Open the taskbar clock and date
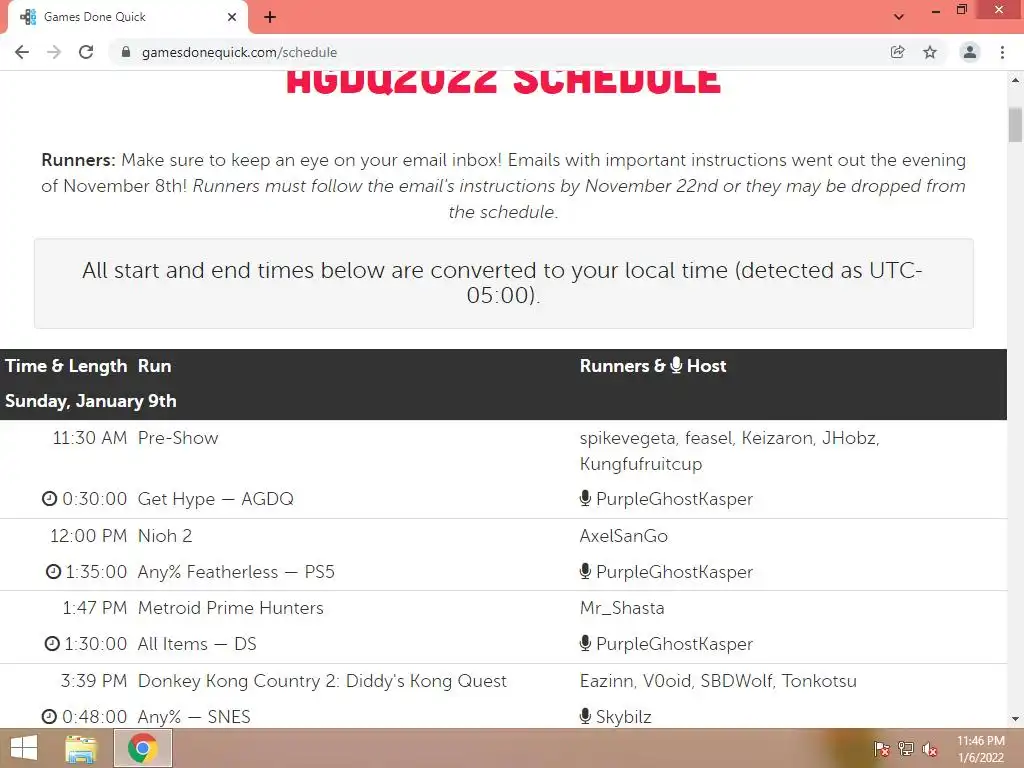The width and height of the screenshot is (1024, 768). click(981, 749)
